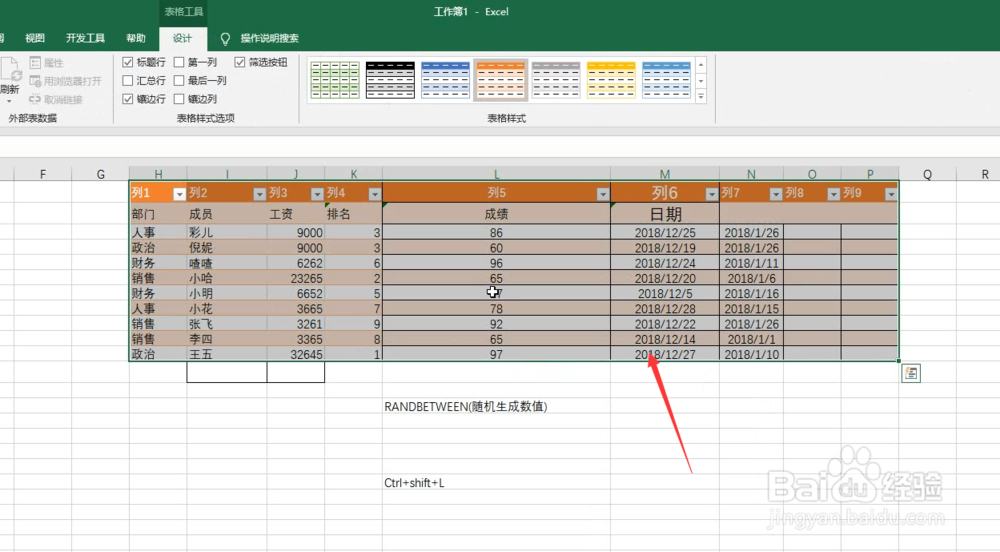Select the gray table style thumbnail
Image resolution: width=1000 pixels, height=552 pixels.
tap(556, 80)
